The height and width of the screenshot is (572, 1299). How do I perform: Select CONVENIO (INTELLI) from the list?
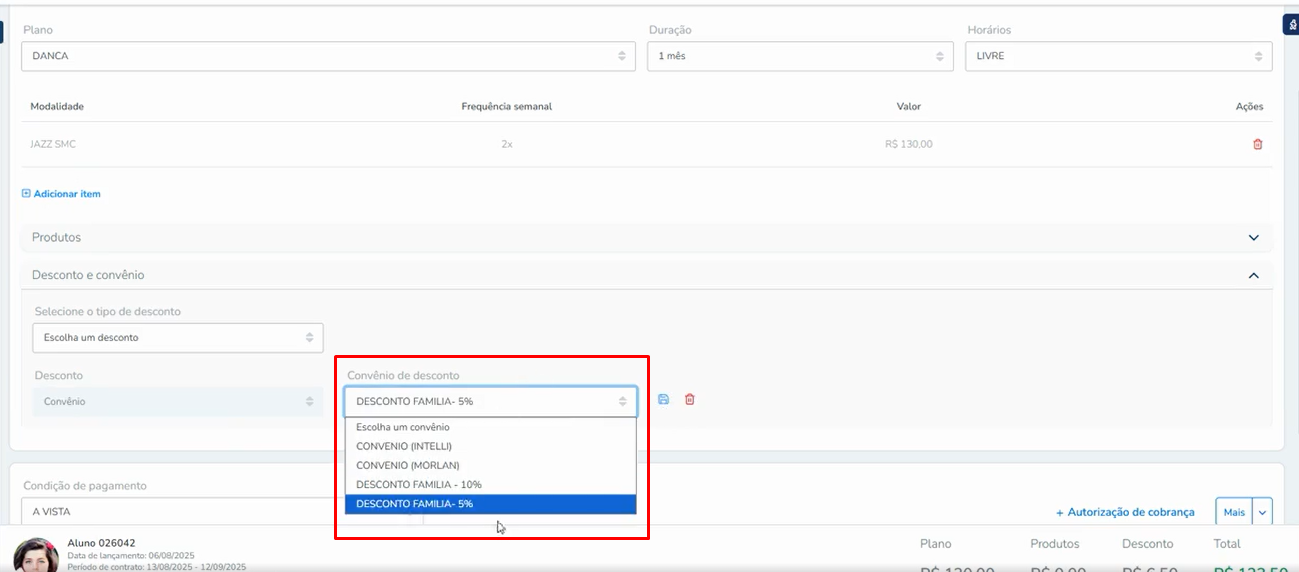click(404, 446)
